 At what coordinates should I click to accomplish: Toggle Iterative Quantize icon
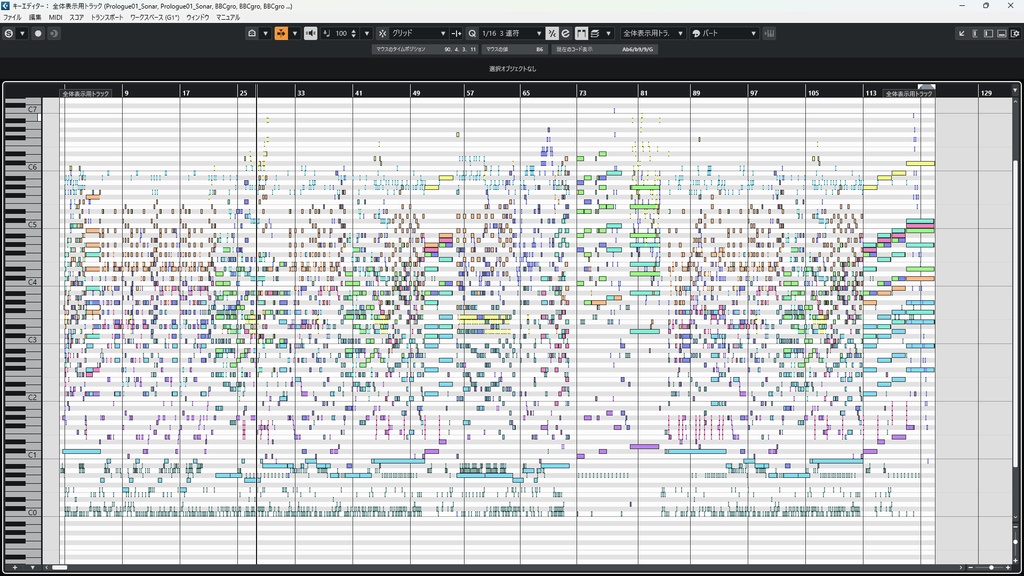(552, 33)
